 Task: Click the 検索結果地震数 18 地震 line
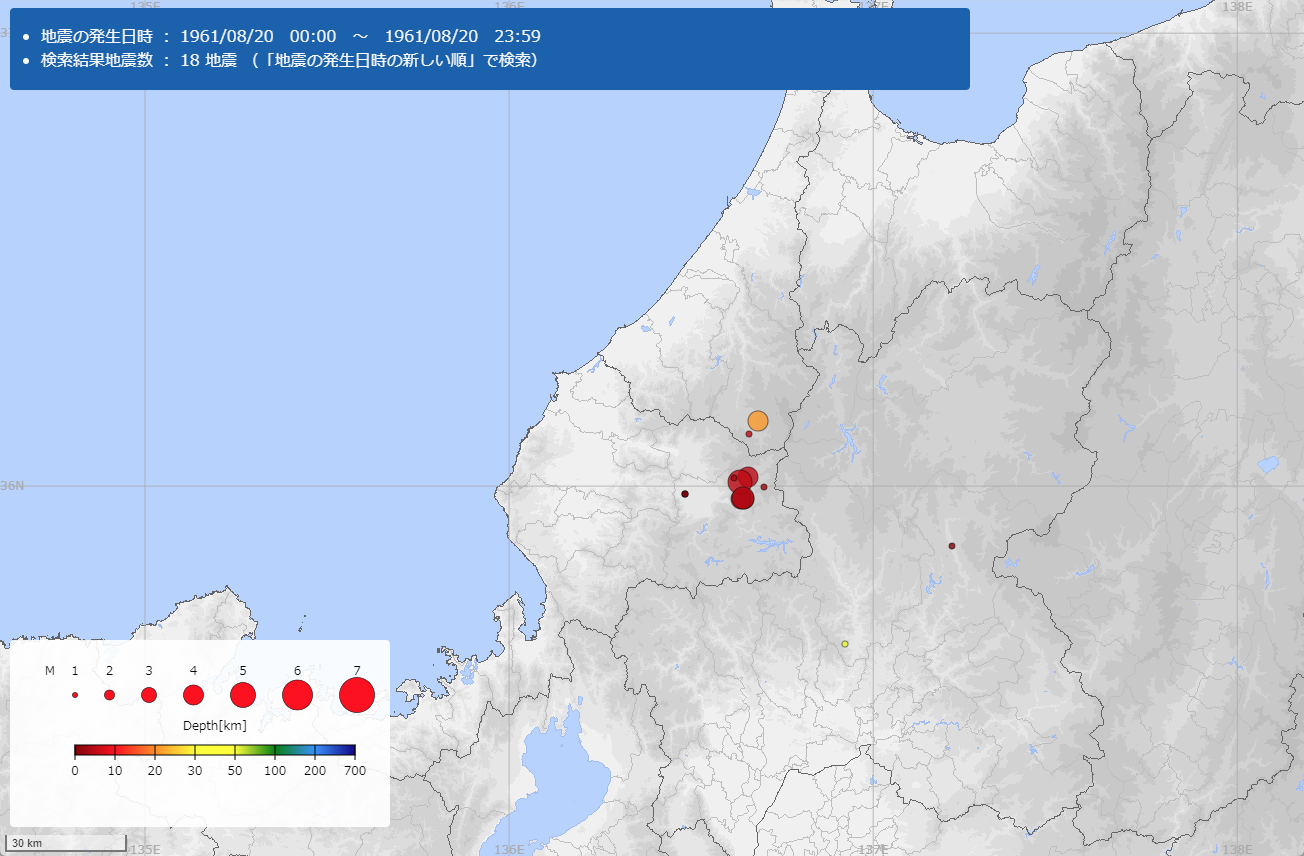click(290, 60)
